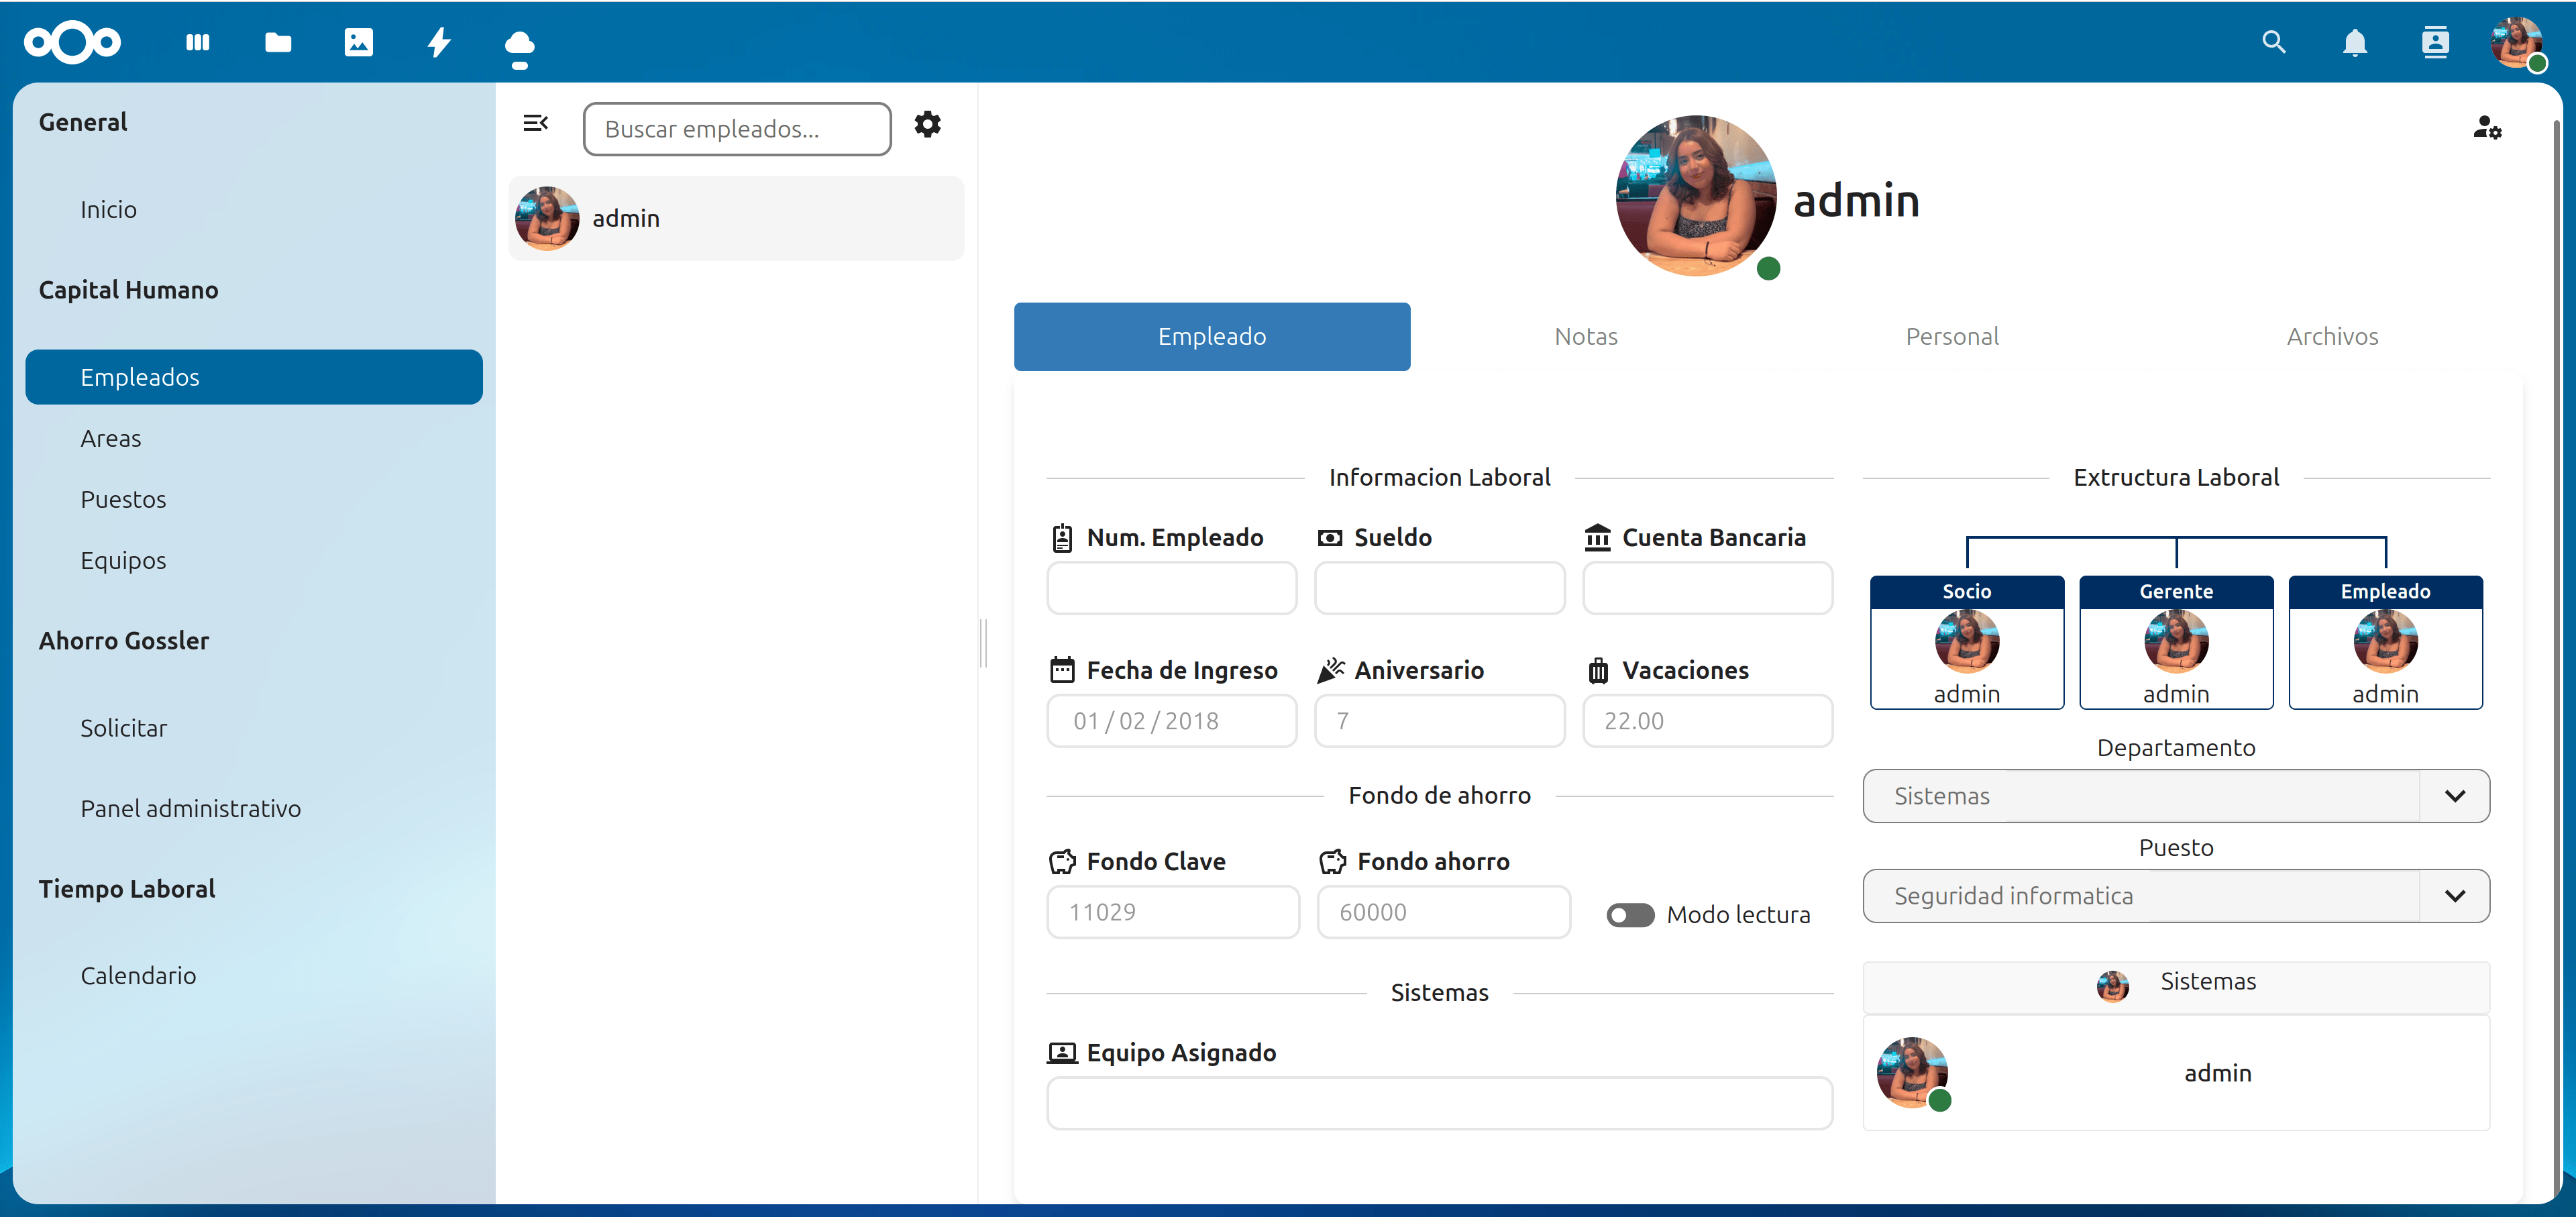Go to Areas in the sidebar
2576x1217 pixels.
(111, 438)
